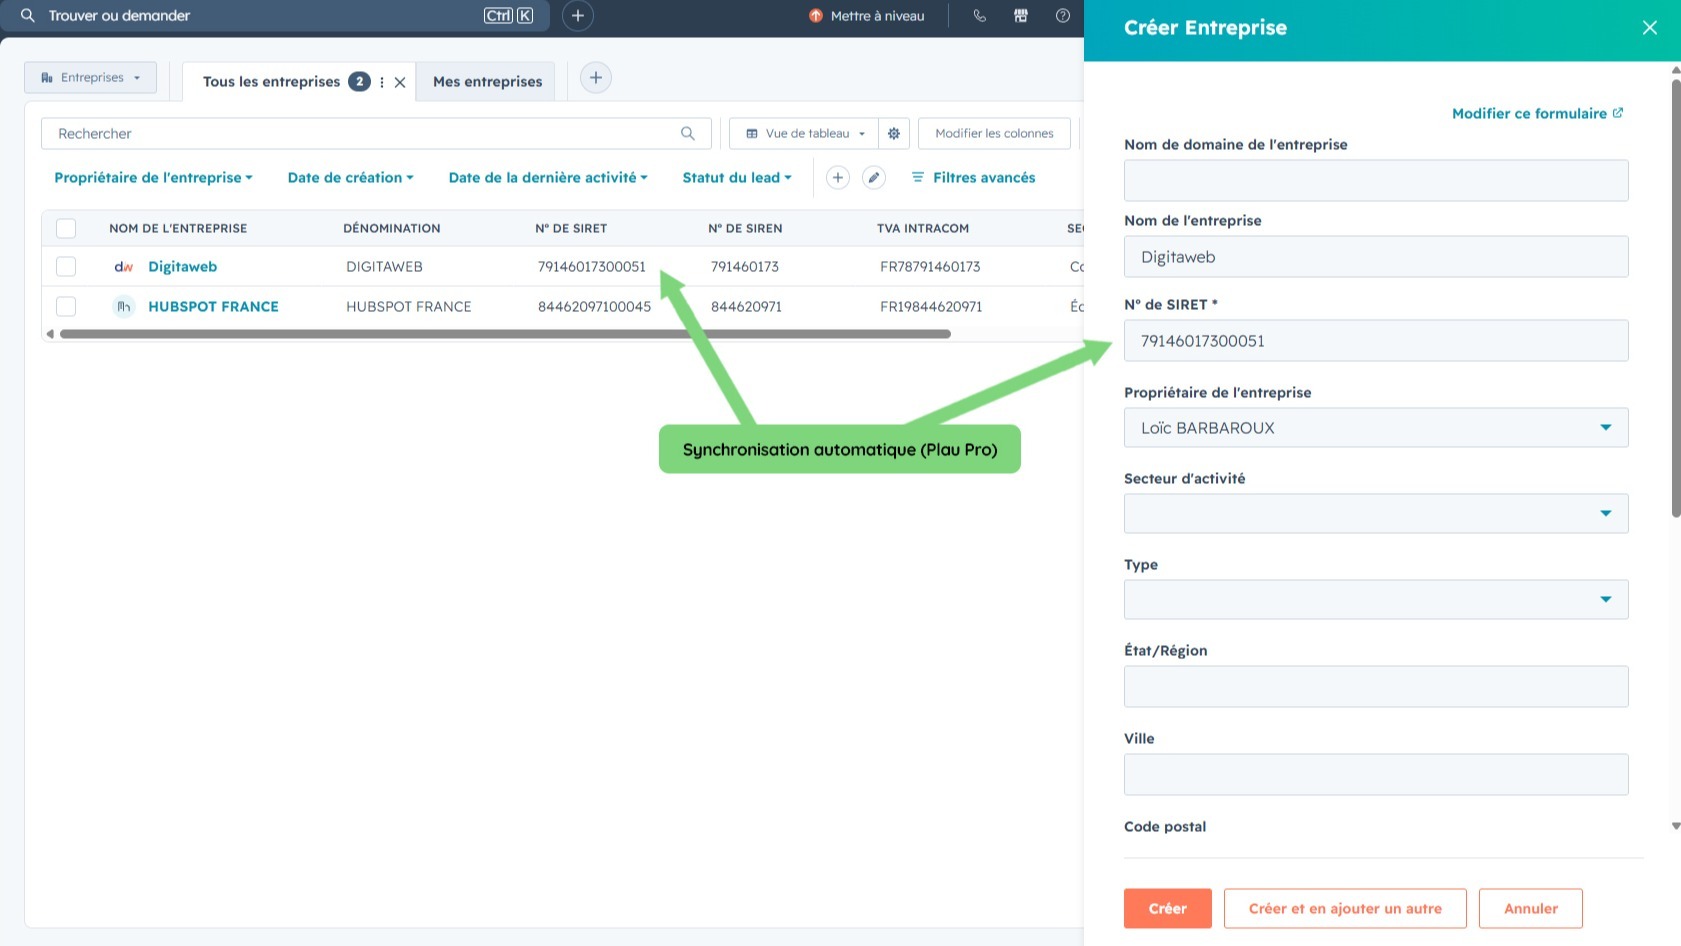
Task: Focus Nom de l'entreprise field
Action: [x=1376, y=257]
